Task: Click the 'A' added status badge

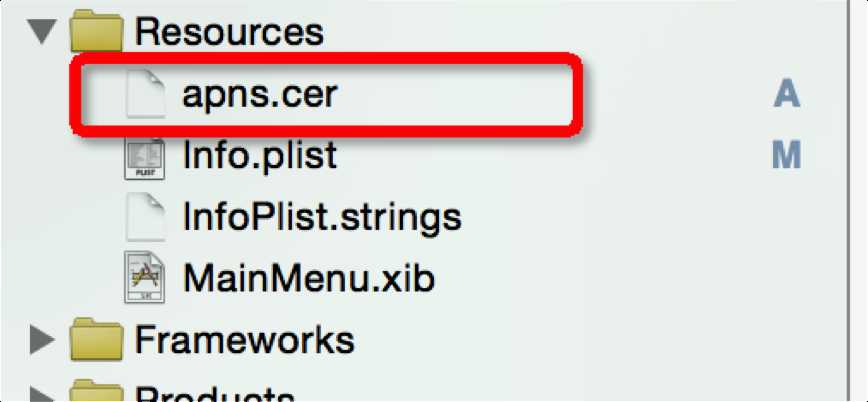Action: (x=787, y=95)
